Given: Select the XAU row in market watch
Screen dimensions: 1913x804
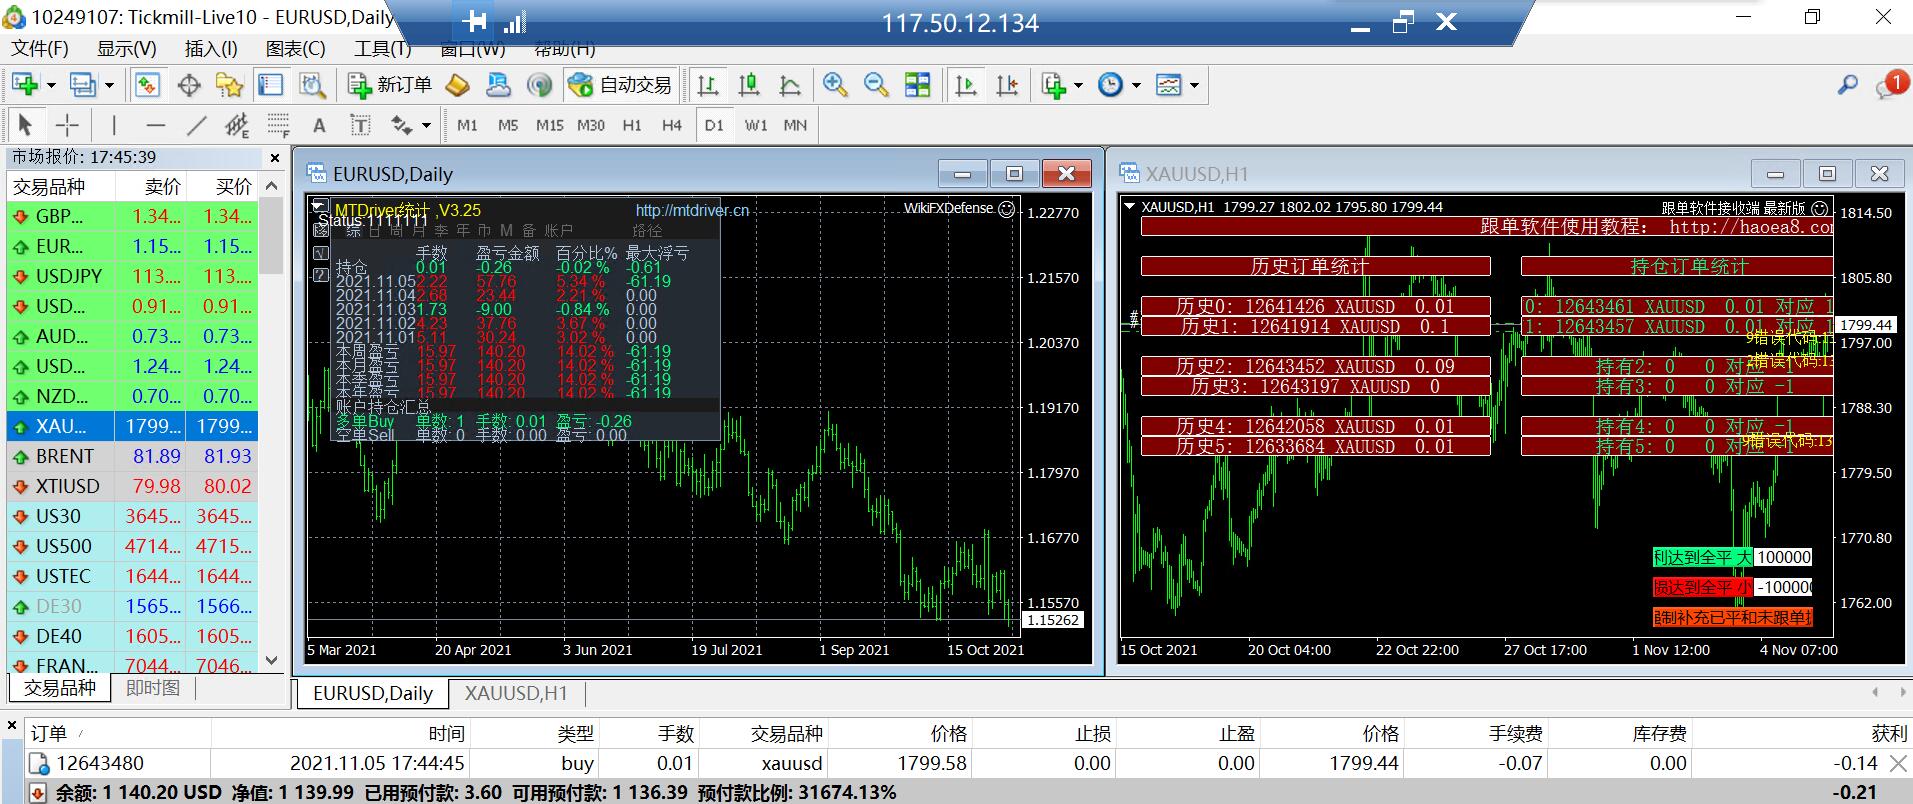Looking at the screenshot, I should tap(132, 426).
